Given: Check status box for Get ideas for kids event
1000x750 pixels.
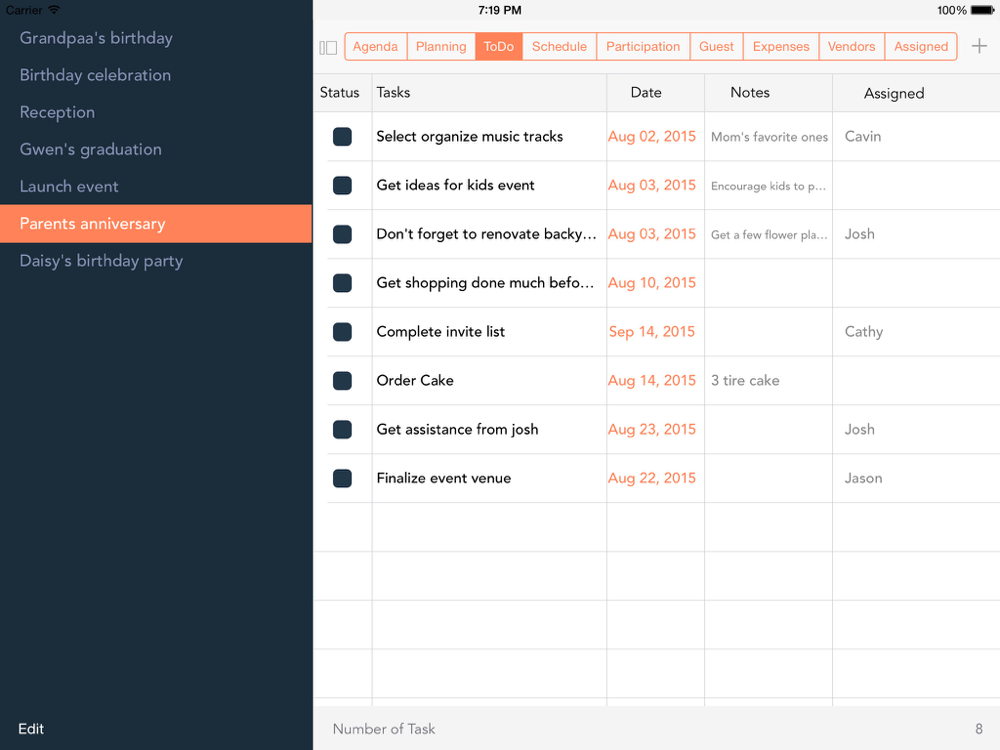Looking at the screenshot, I should [342, 186].
